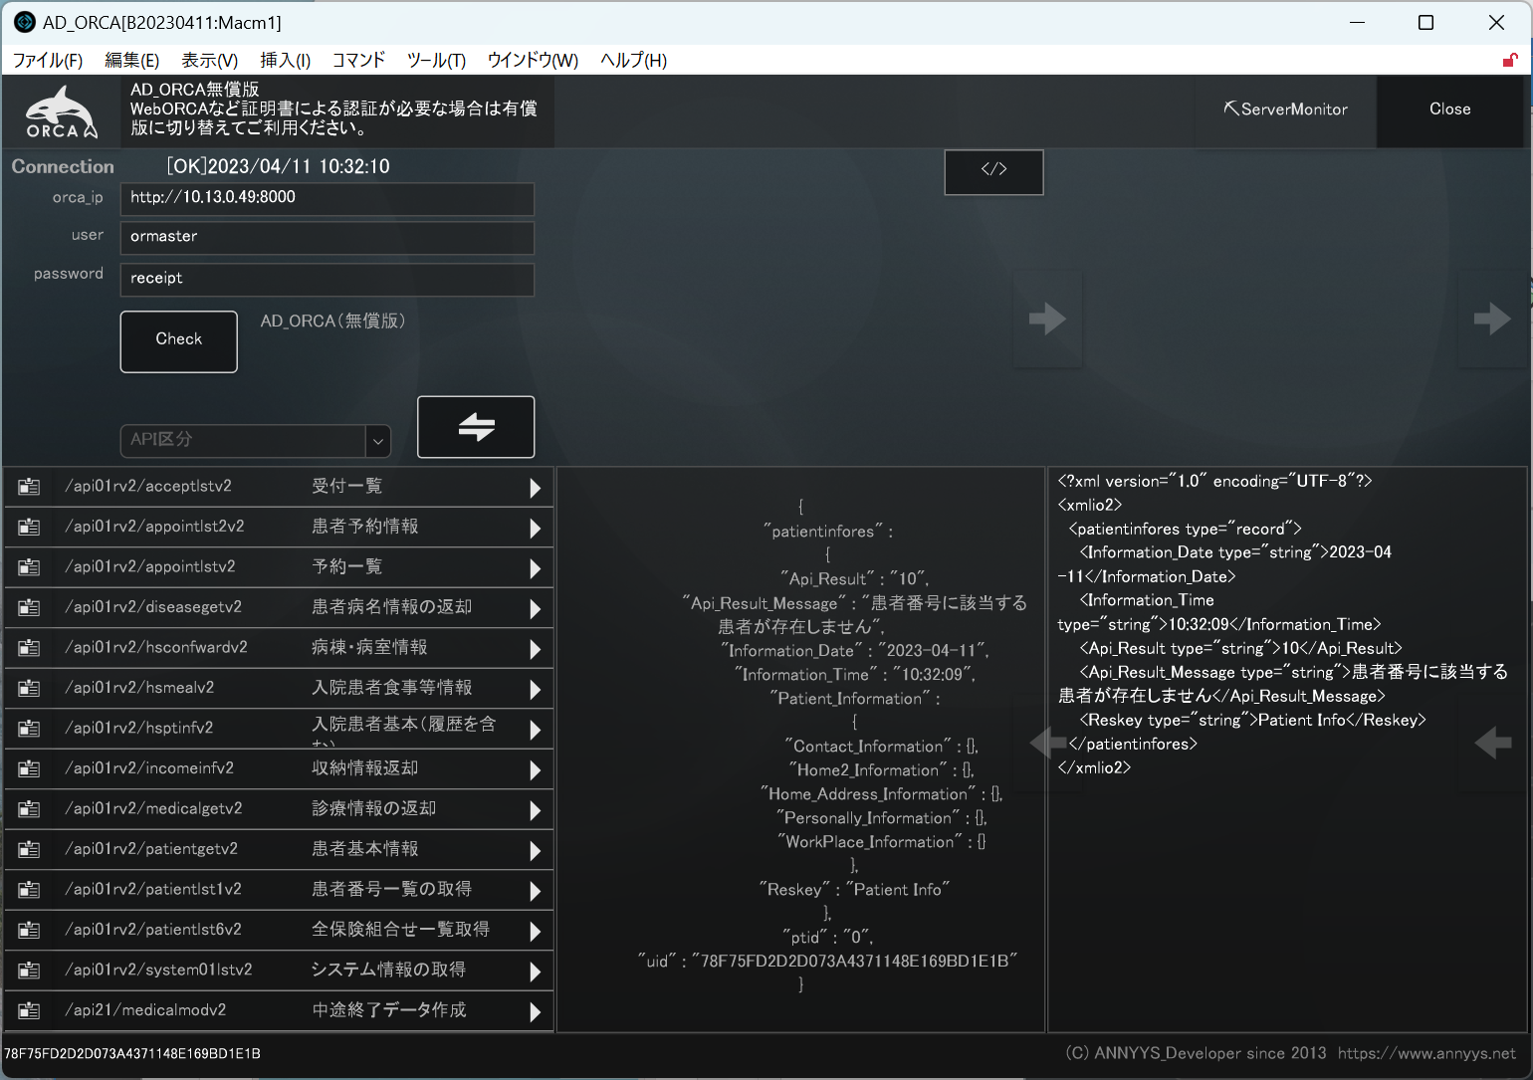Click clipboard icon for appointlstv2 row
The width and height of the screenshot is (1533, 1080).
coord(29,567)
